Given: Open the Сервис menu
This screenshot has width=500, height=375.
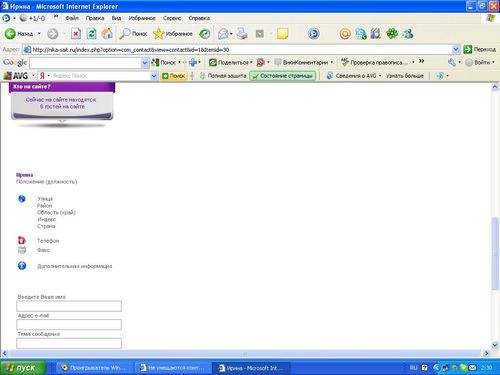Looking at the screenshot, I should (172, 18).
